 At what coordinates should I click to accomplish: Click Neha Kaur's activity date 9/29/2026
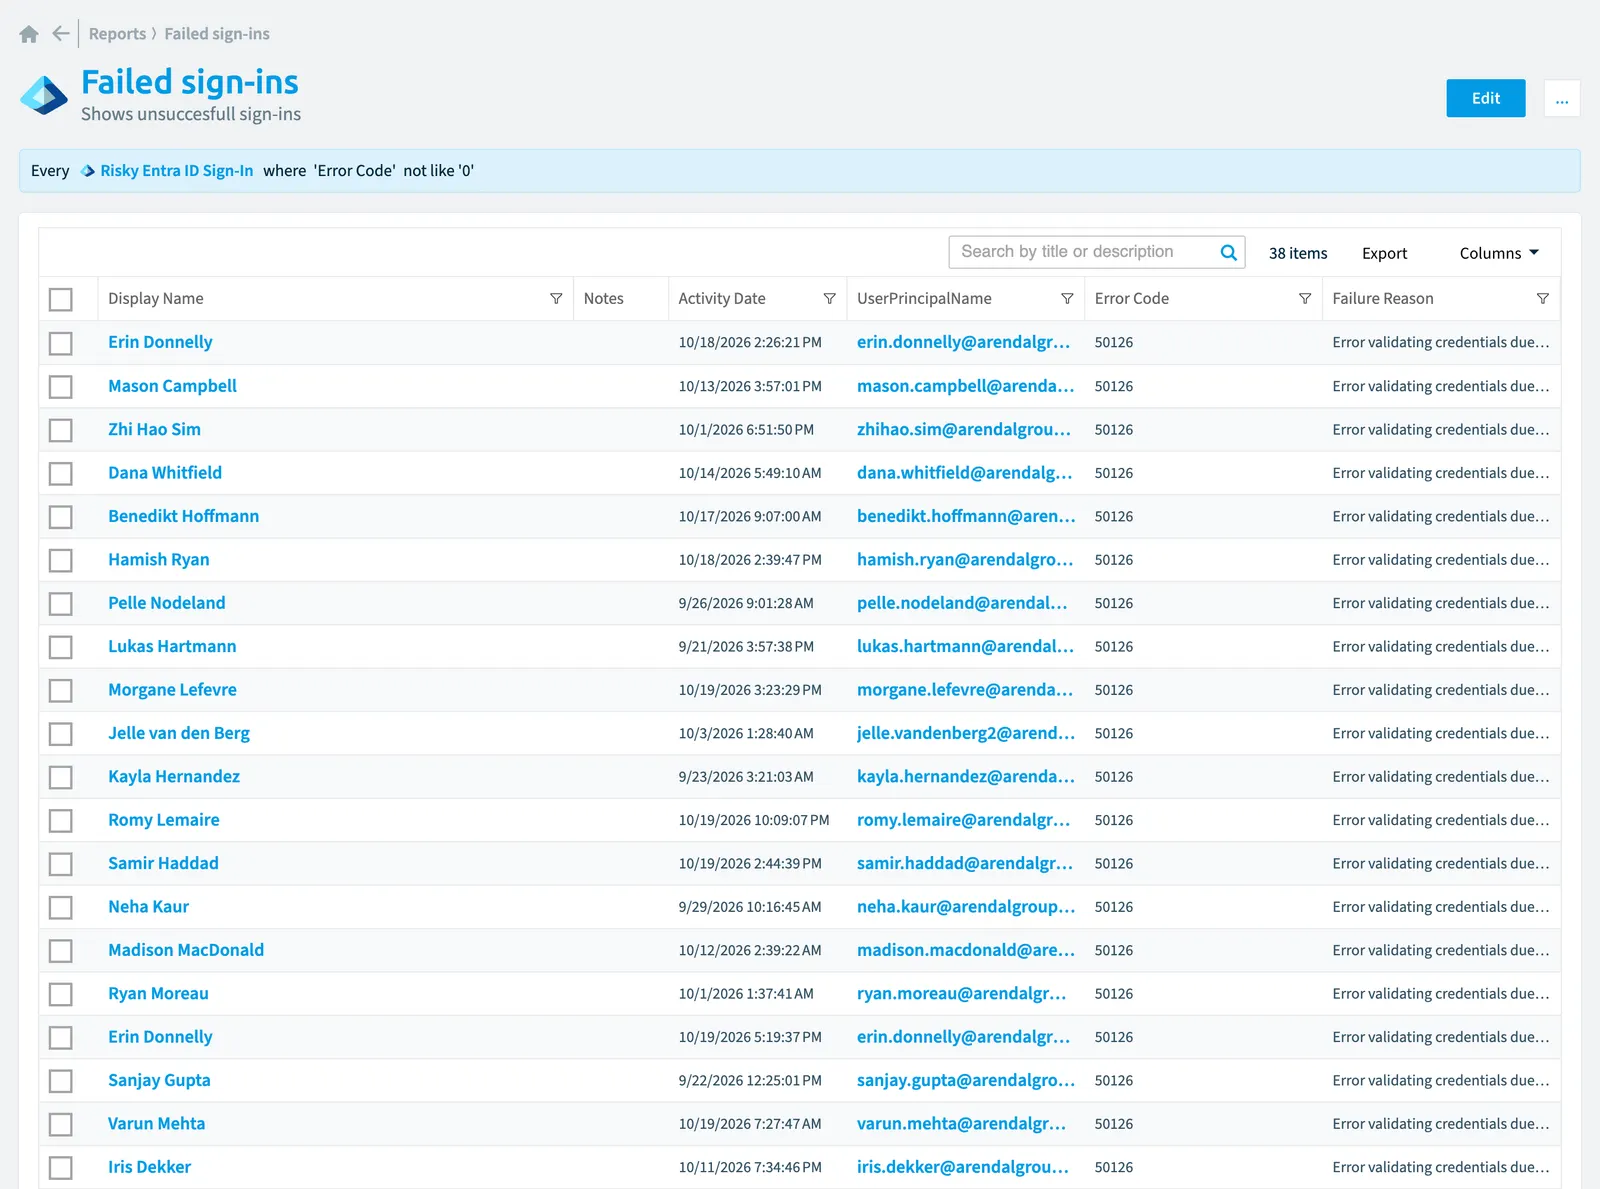[750, 907]
